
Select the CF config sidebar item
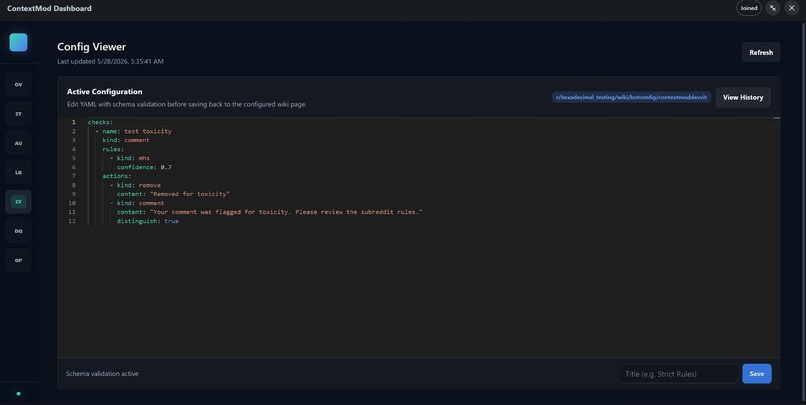click(x=19, y=201)
